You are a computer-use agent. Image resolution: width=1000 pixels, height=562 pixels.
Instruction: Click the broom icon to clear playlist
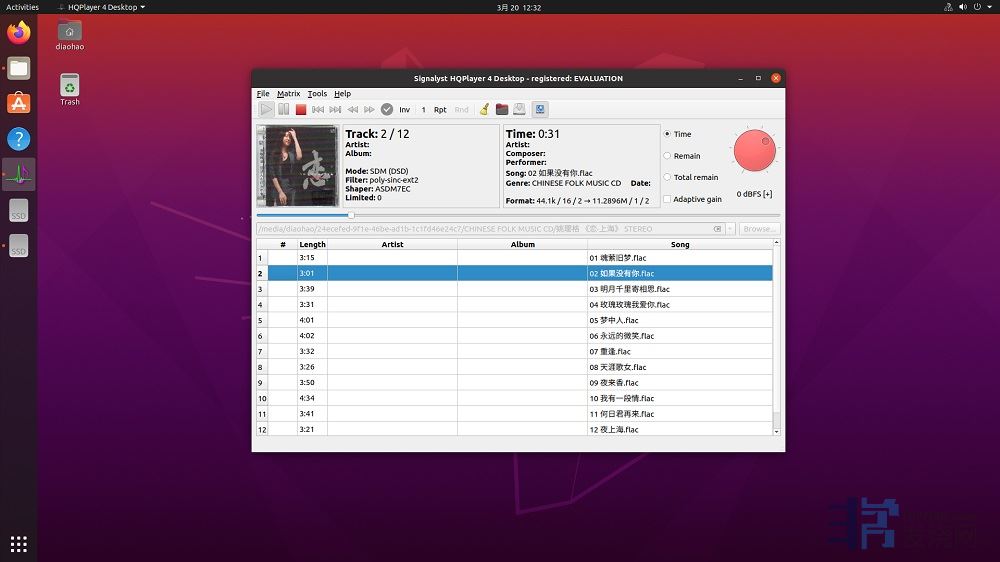coord(485,110)
